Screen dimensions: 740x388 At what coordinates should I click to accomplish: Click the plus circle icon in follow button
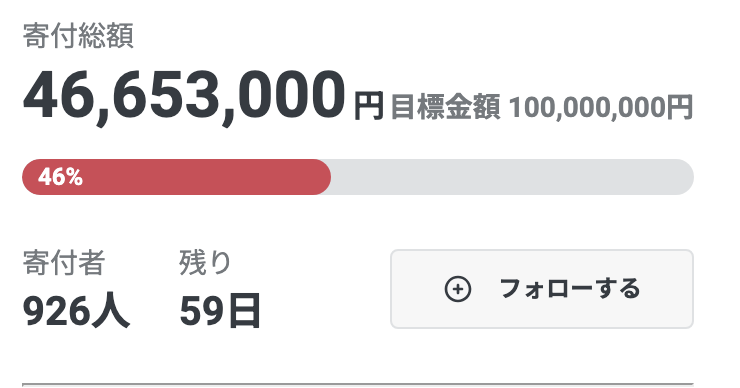(x=458, y=289)
